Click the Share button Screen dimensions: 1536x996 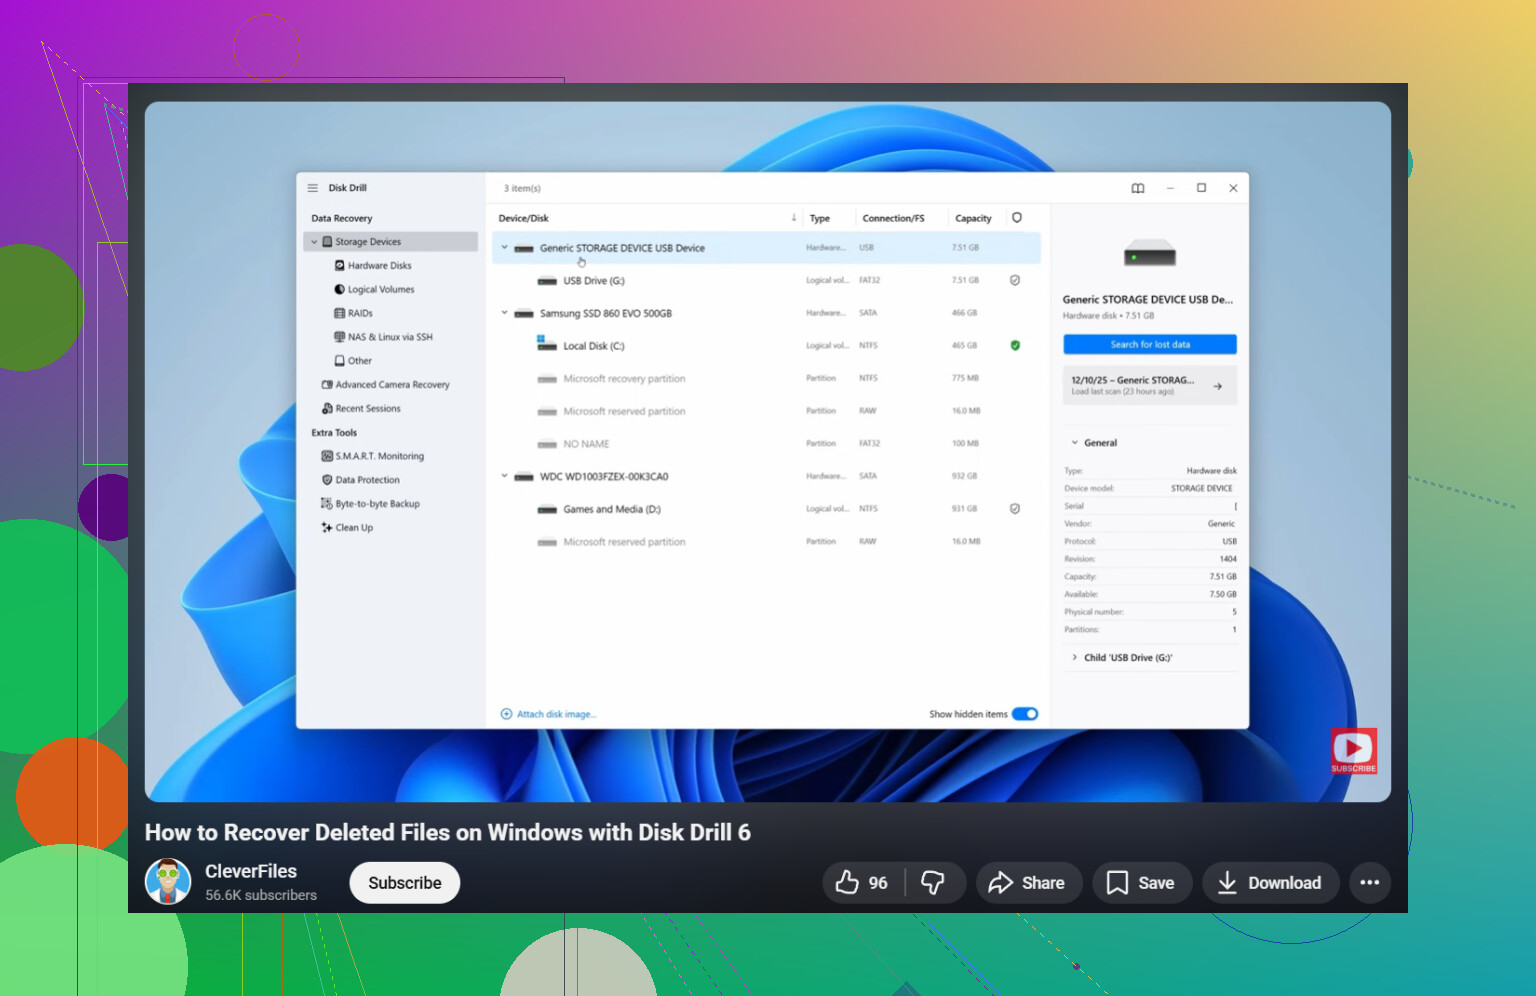(1029, 883)
